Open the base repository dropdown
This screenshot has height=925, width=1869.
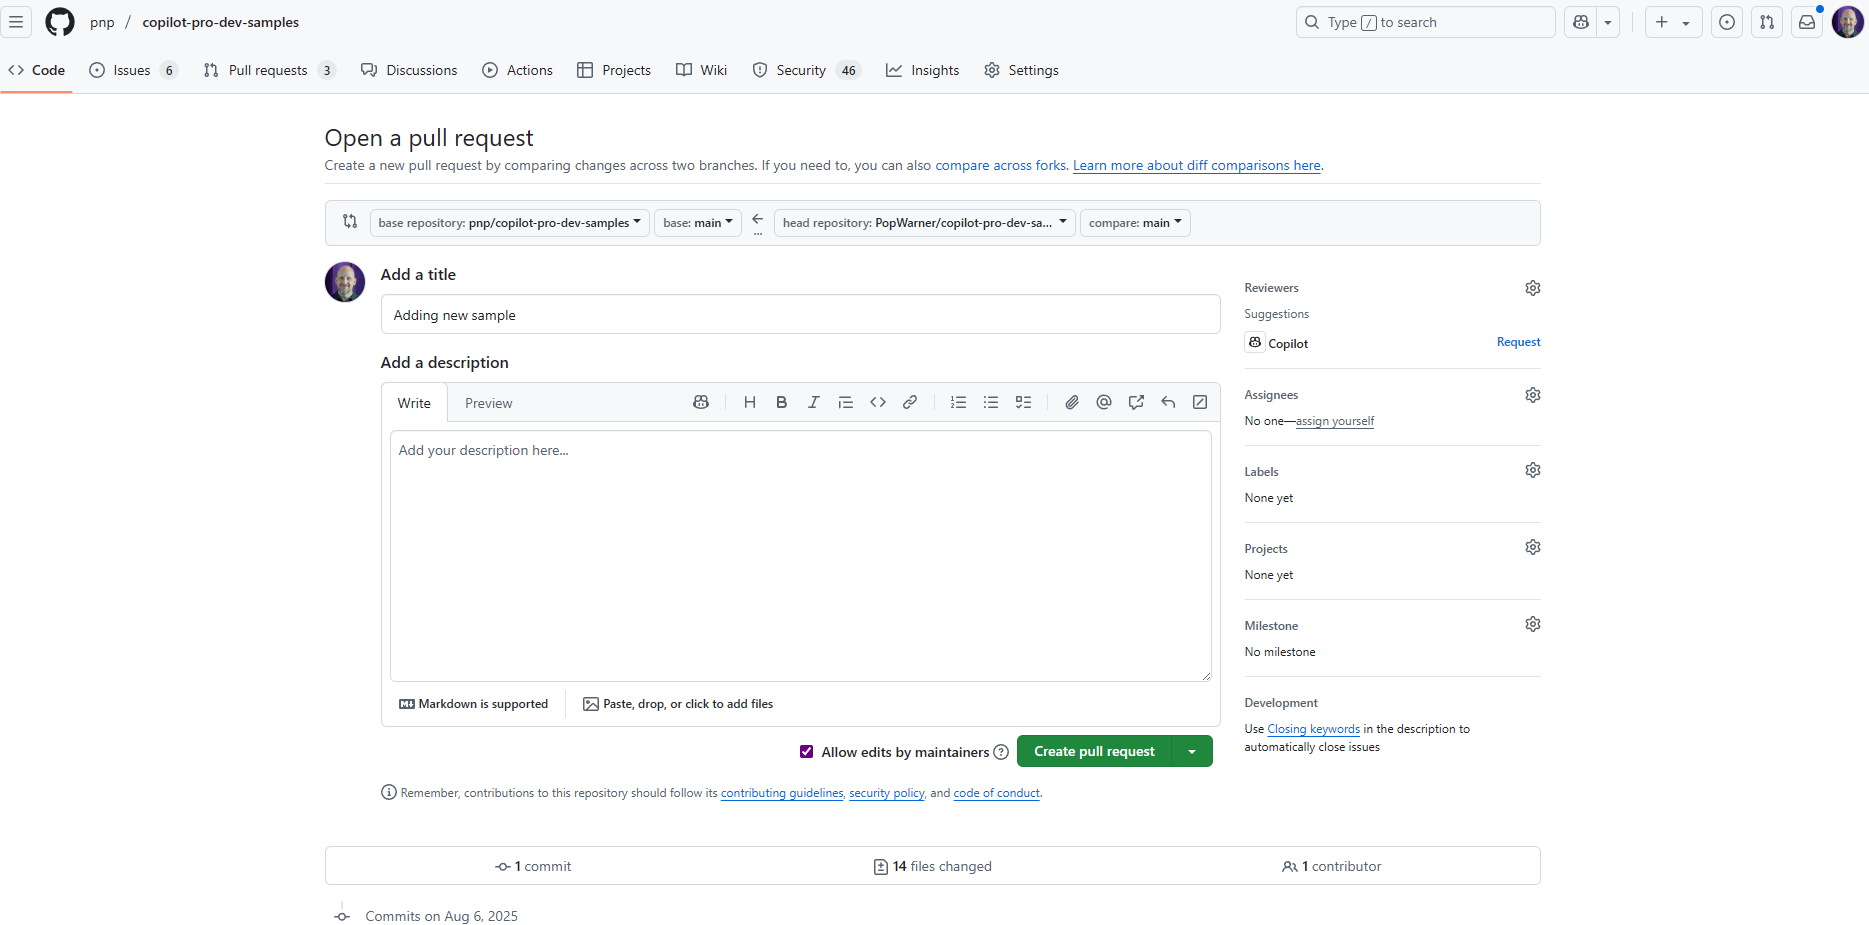[x=510, y=223]
